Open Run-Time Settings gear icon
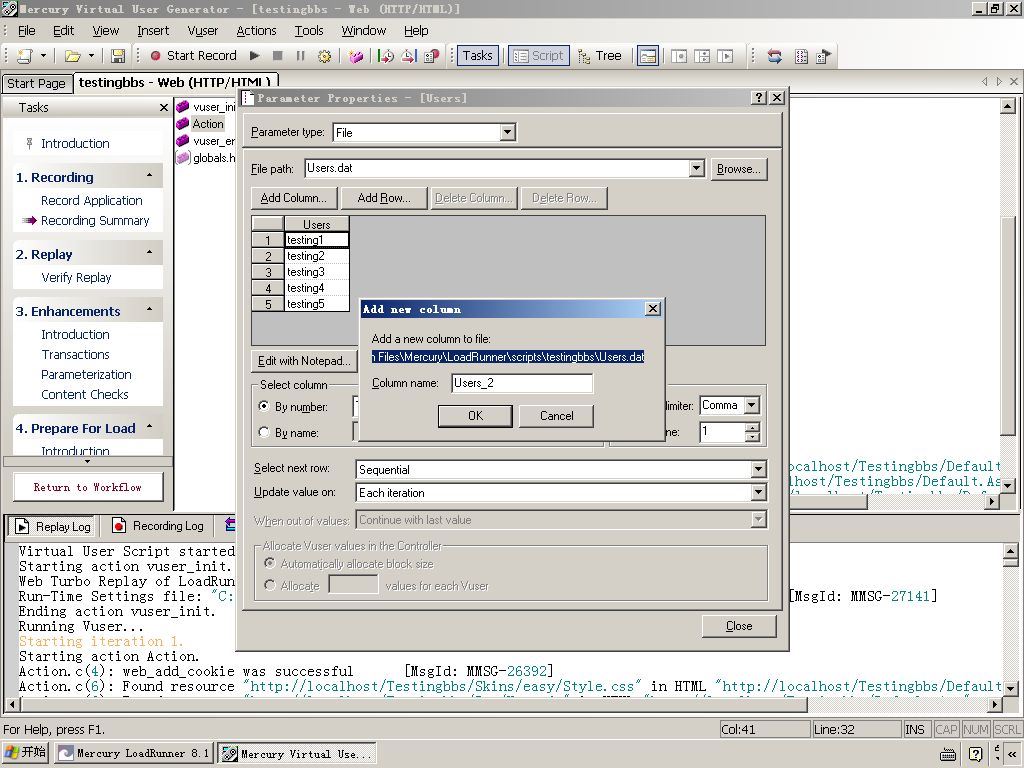1024x768 pixels. click(324, 56)
